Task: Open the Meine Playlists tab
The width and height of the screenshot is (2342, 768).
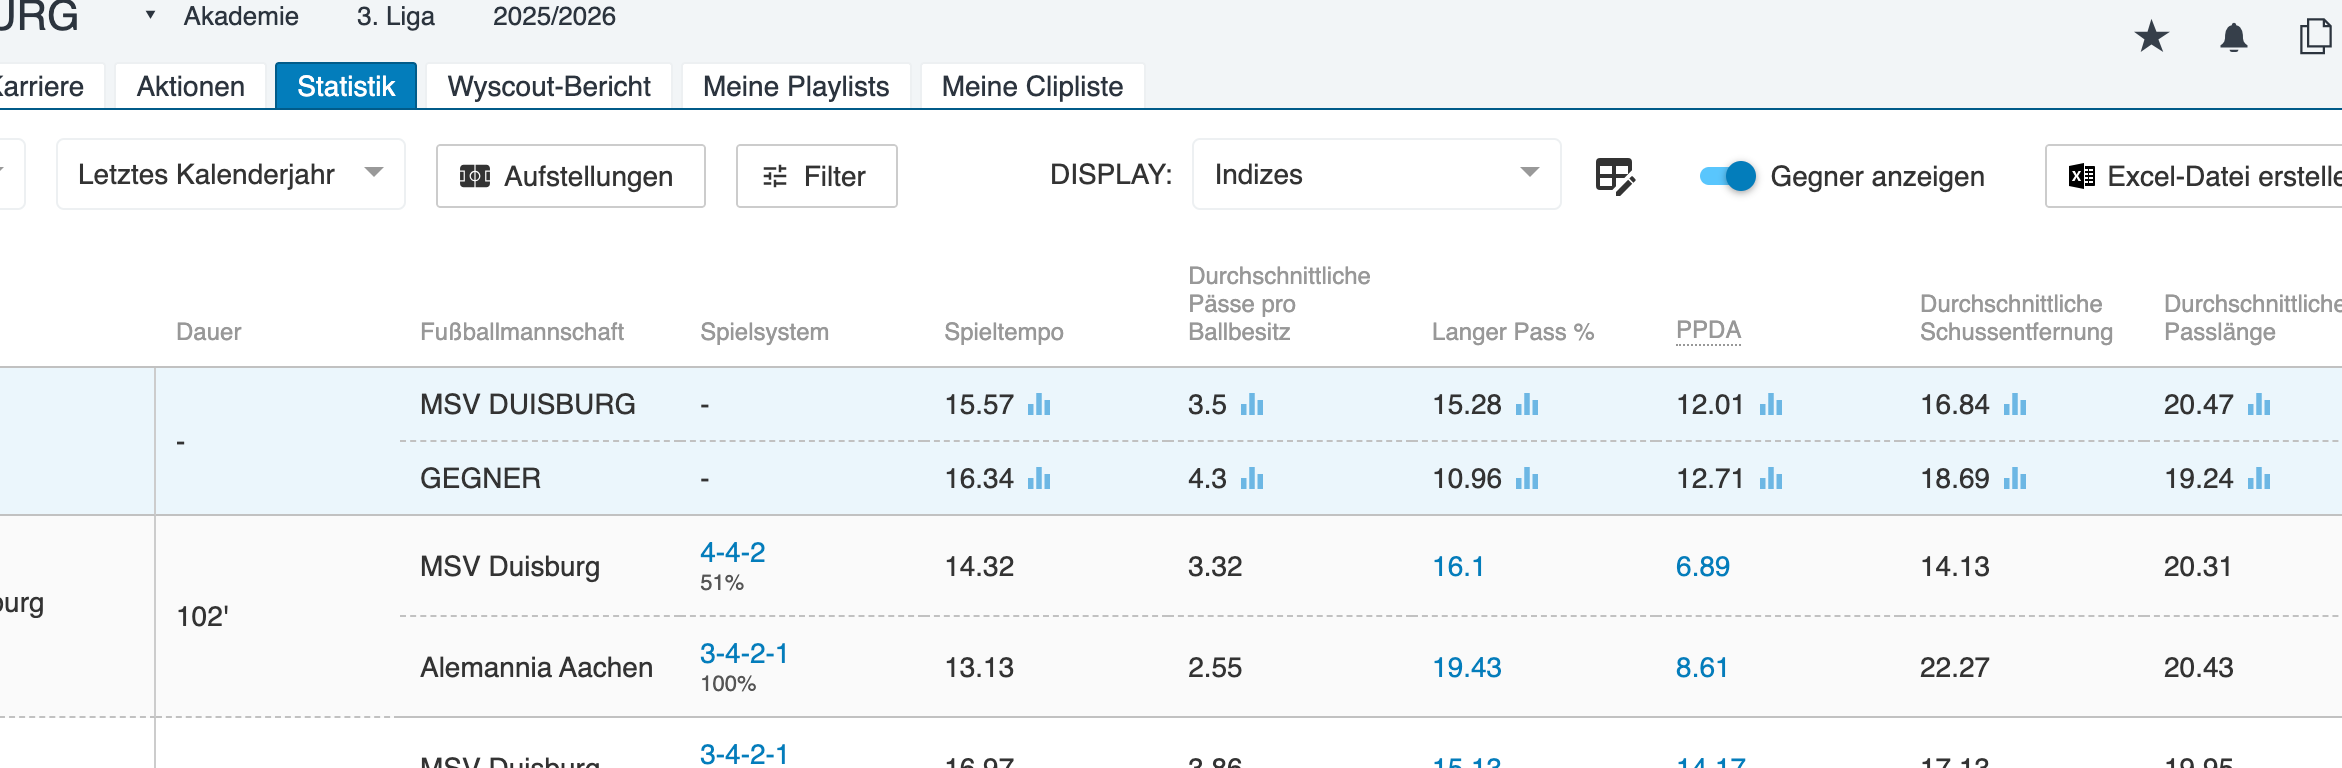Action: (x=796, y=87)
